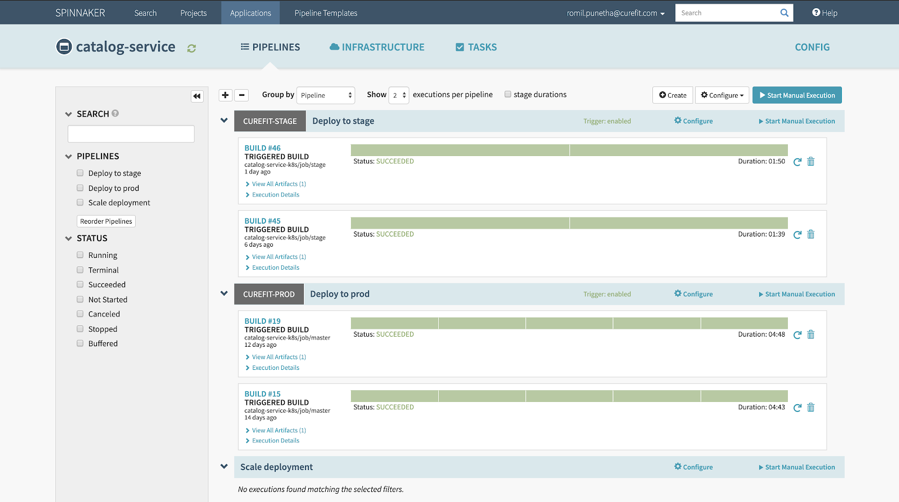Expand all pipelines with plus button
This screenshot has width=899, height=502.
225,95
